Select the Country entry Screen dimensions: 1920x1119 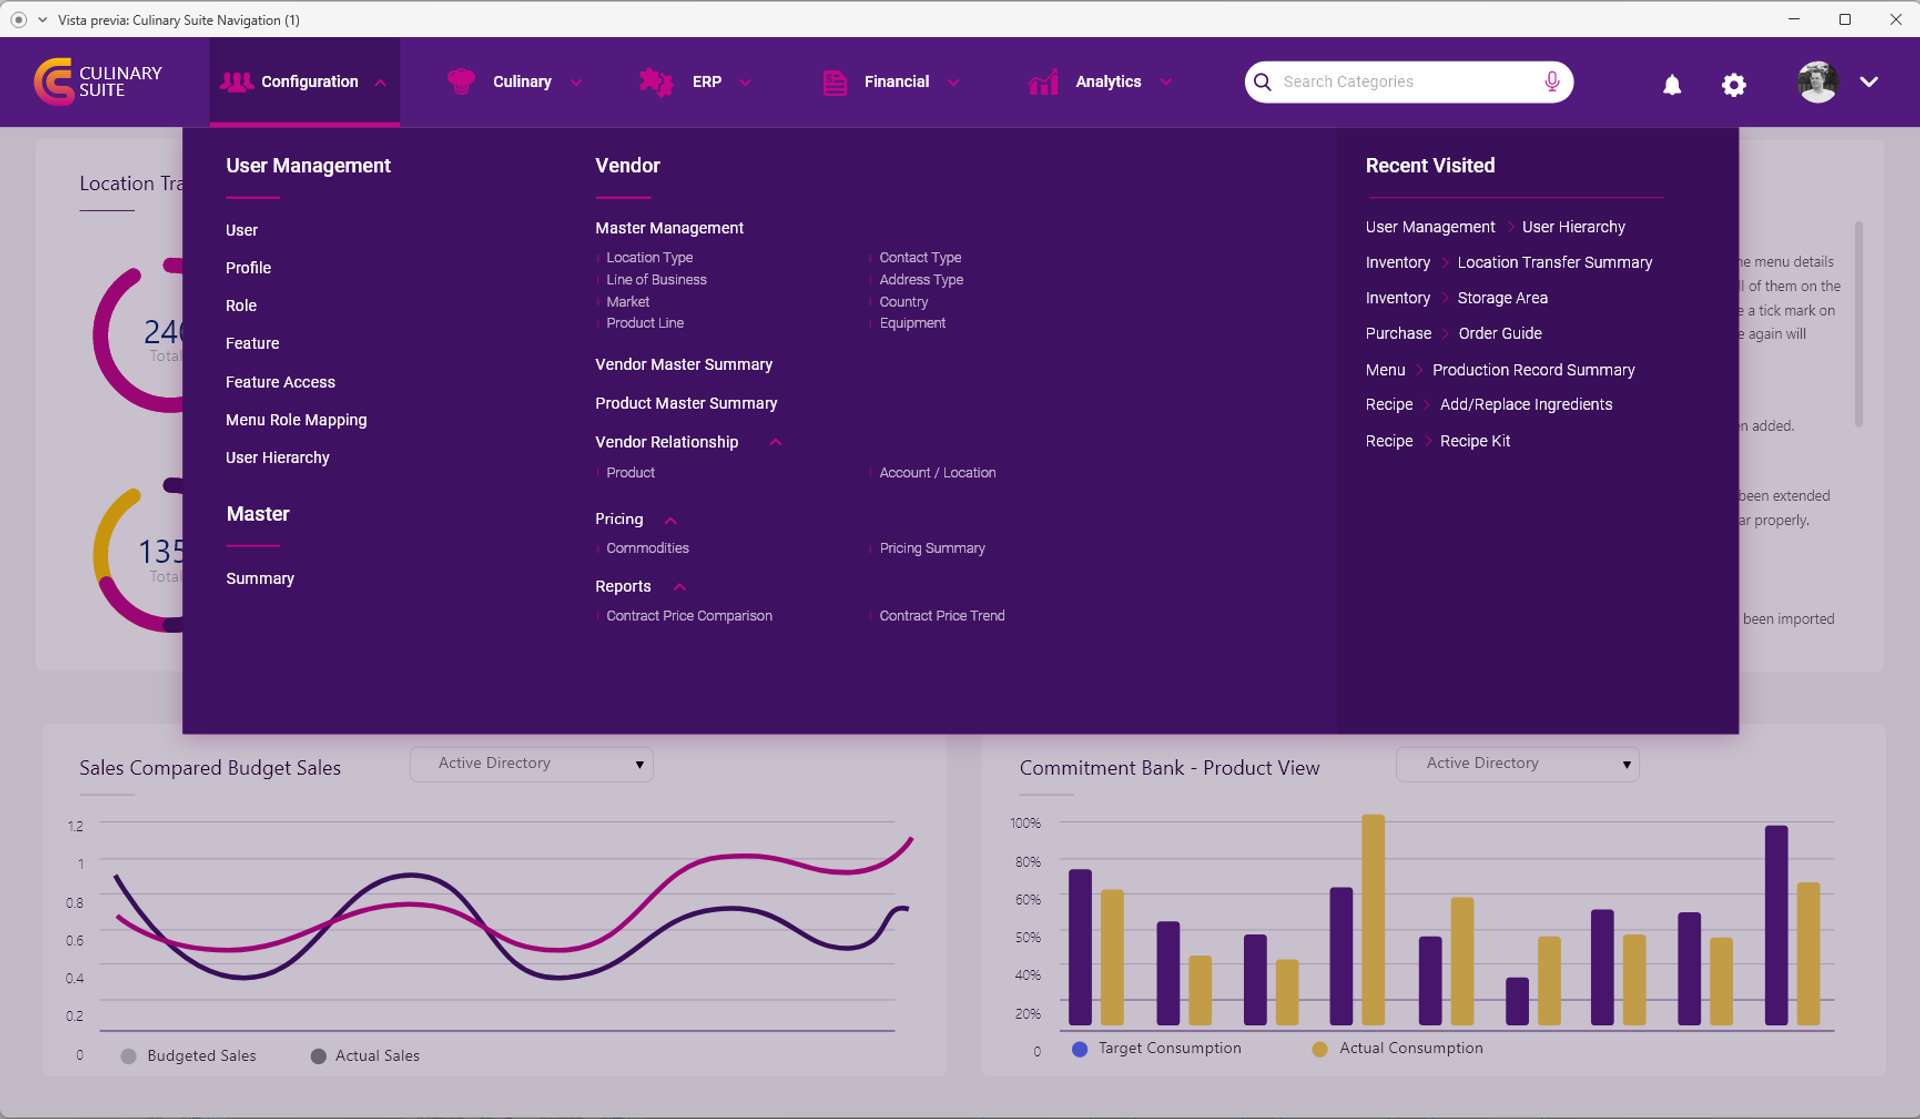(x=903, y=302)
